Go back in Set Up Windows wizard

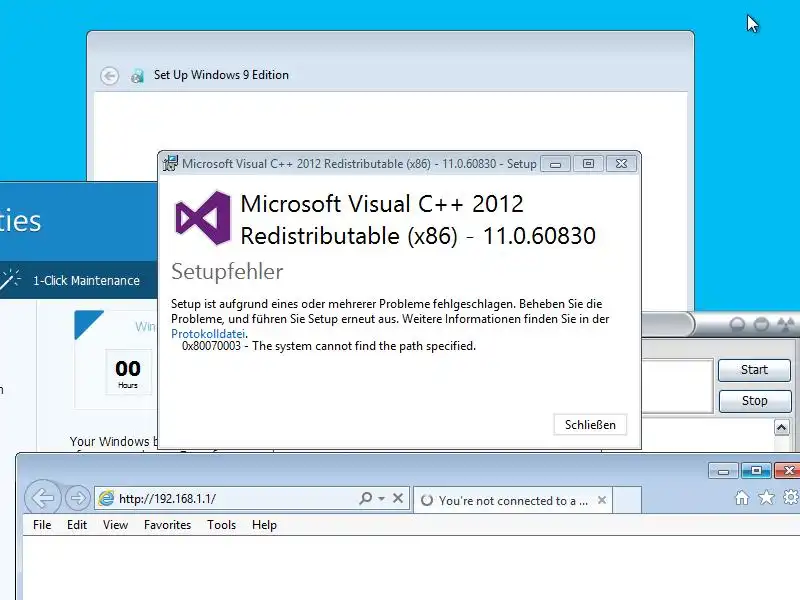109,76
